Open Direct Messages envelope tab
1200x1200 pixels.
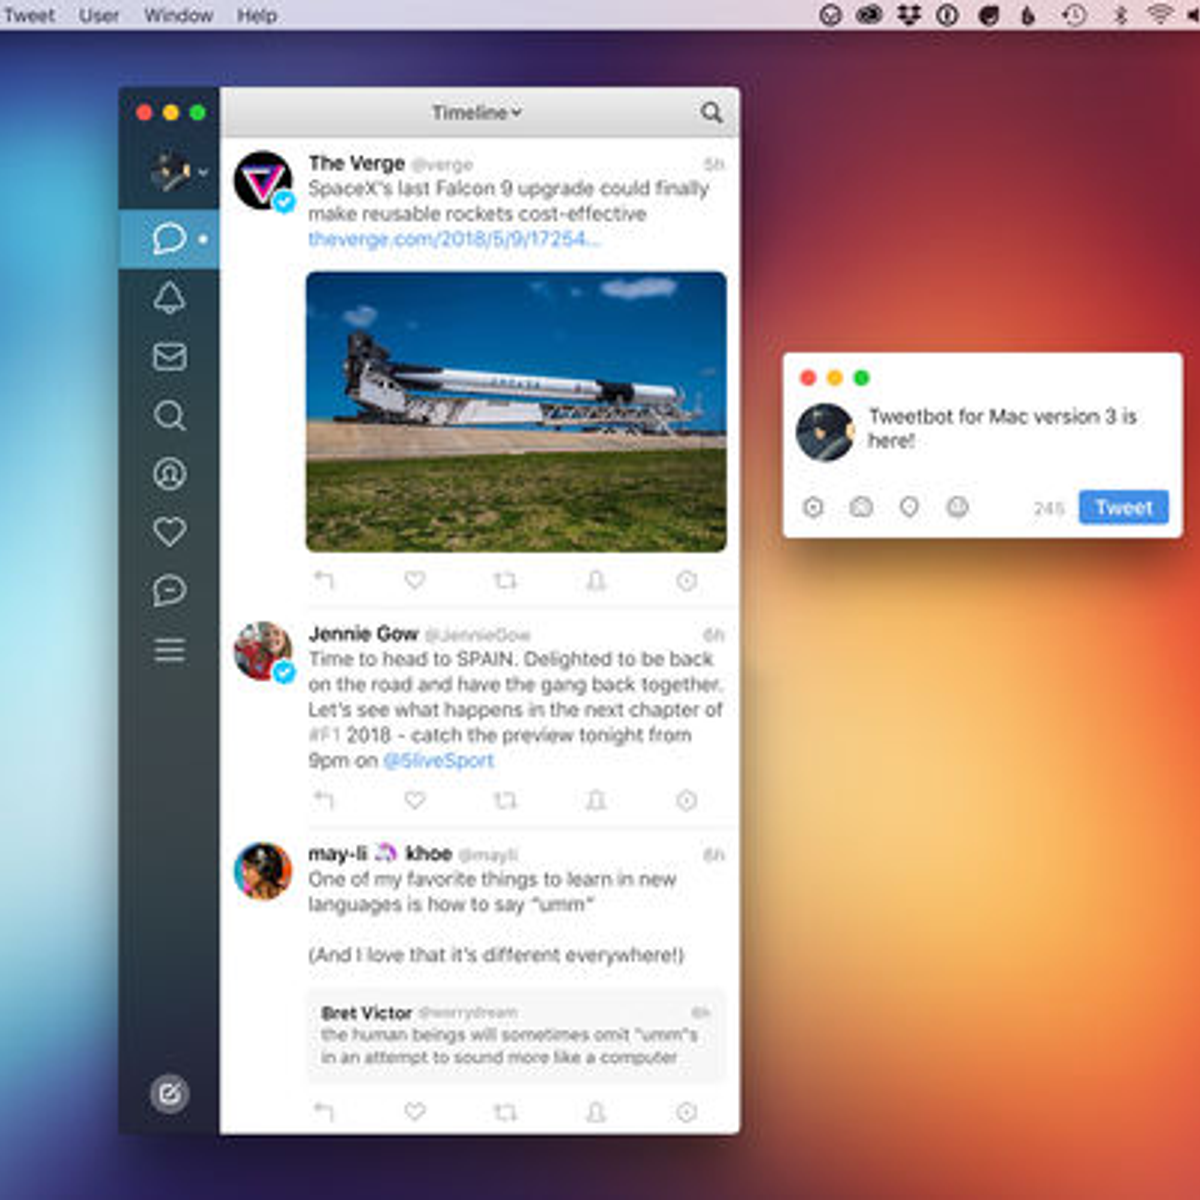tap(169, 356)
